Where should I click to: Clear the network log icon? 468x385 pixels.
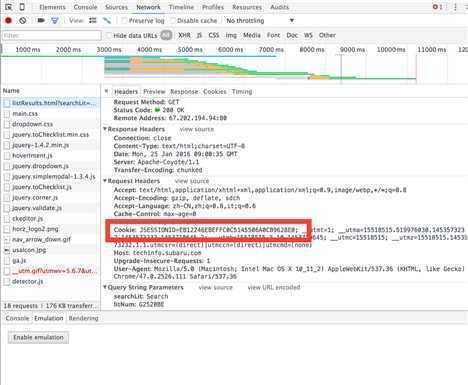click(23, 21)
